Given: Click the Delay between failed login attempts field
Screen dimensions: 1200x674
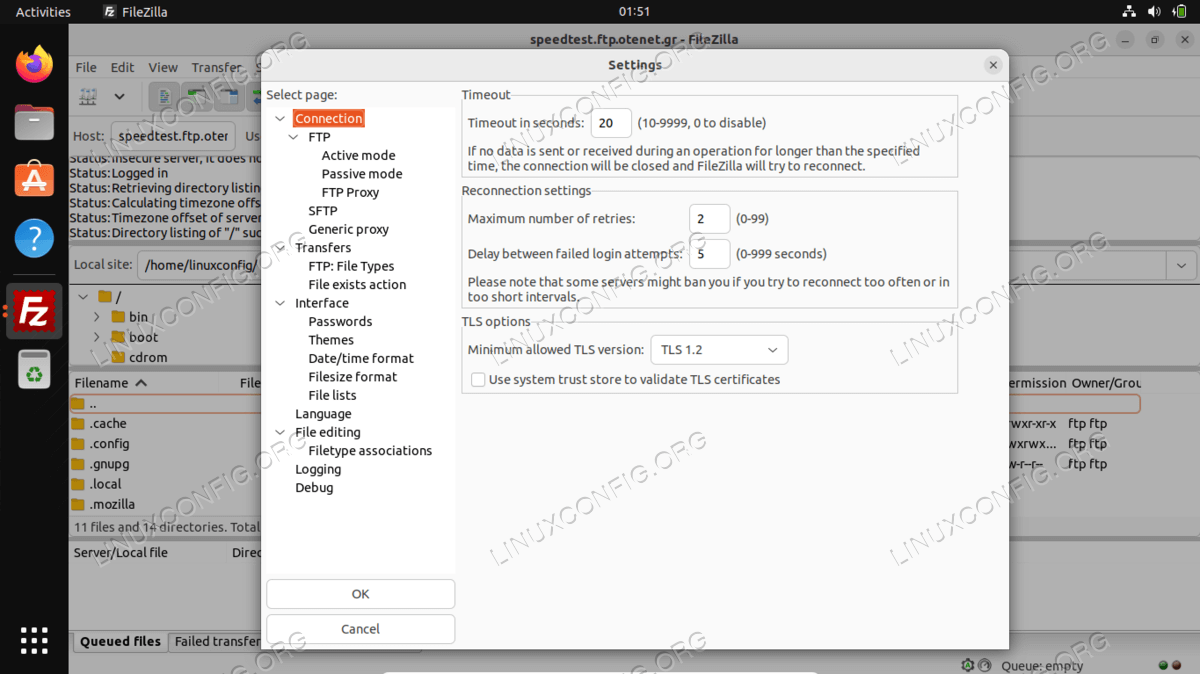Looking at the screenshot, I should 709,253.
